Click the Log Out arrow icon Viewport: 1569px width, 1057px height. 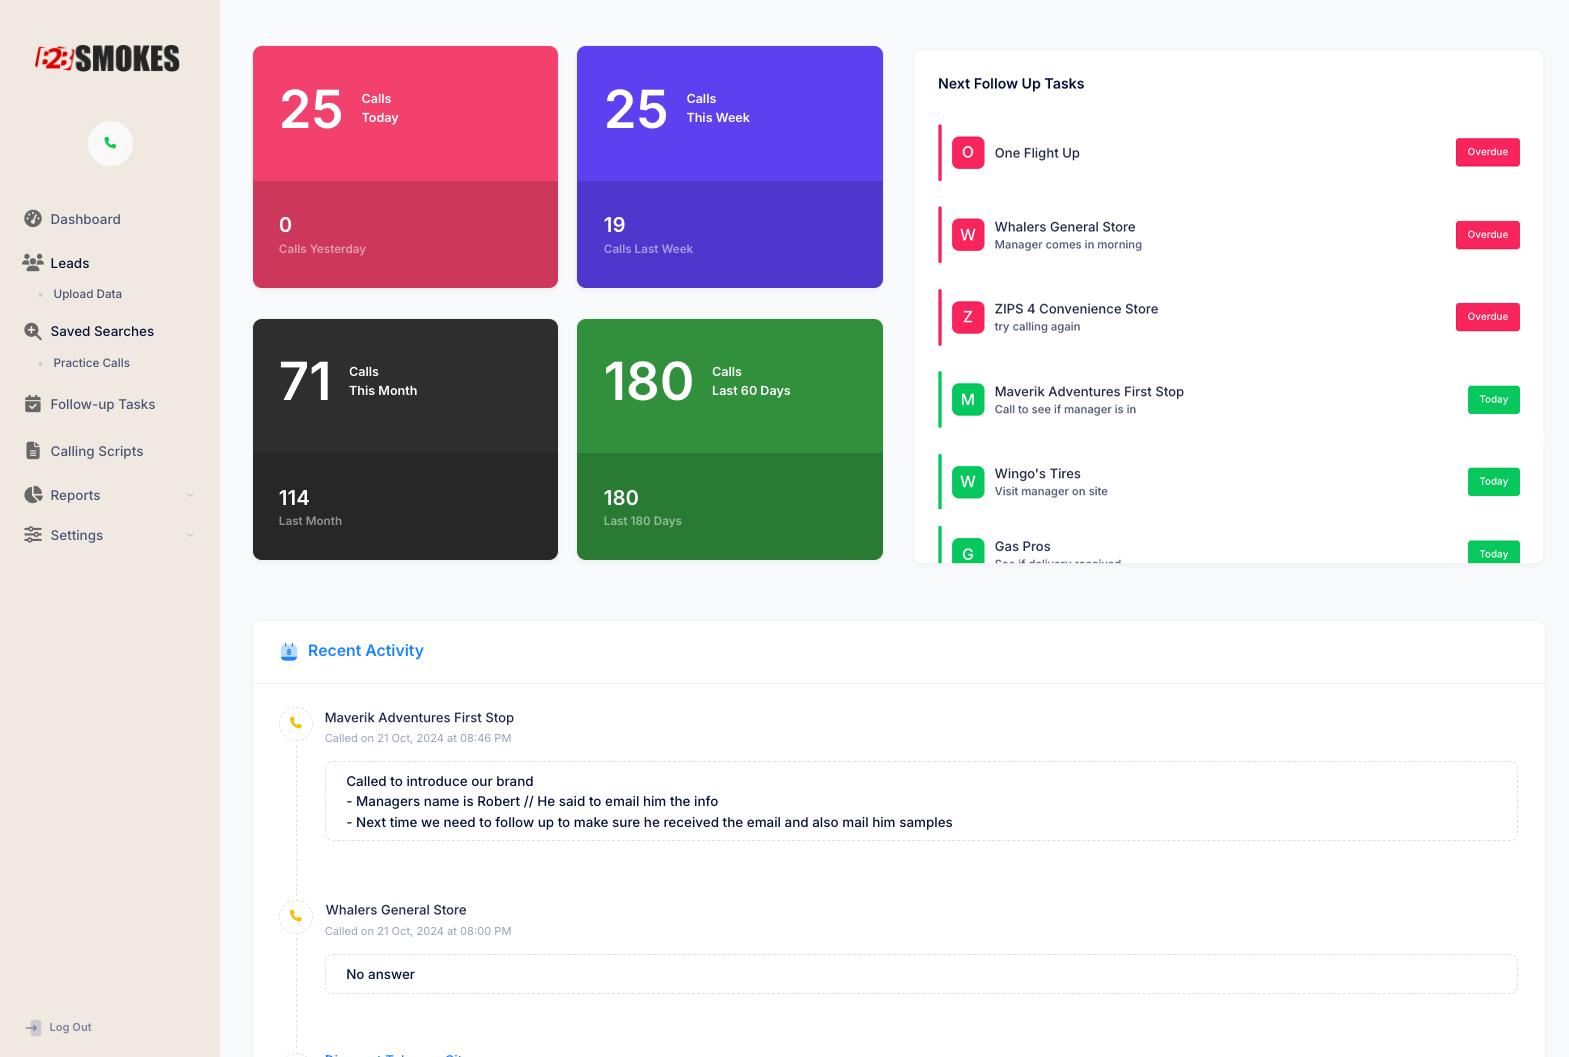point(33,1027)
